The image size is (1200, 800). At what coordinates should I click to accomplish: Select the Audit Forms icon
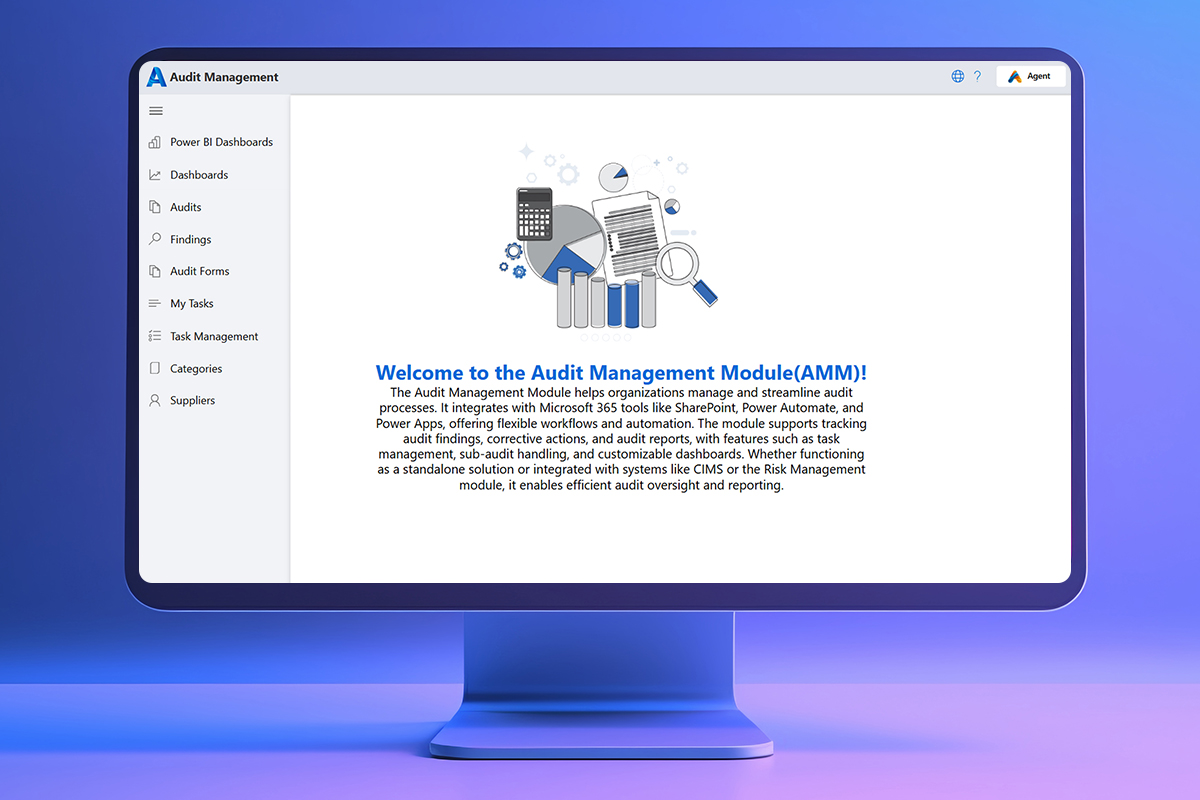(155, 271)
